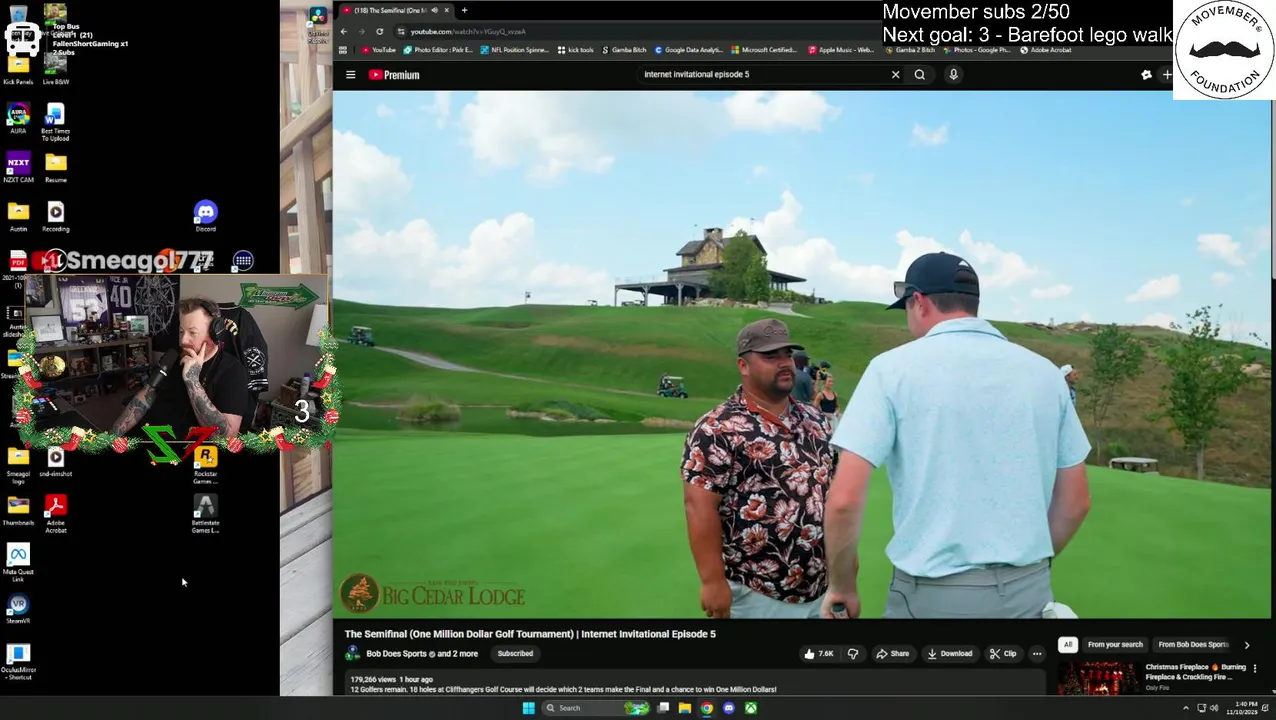Open a new browser tab
This screenshot has width=1276, height=720.
(464, 10)
